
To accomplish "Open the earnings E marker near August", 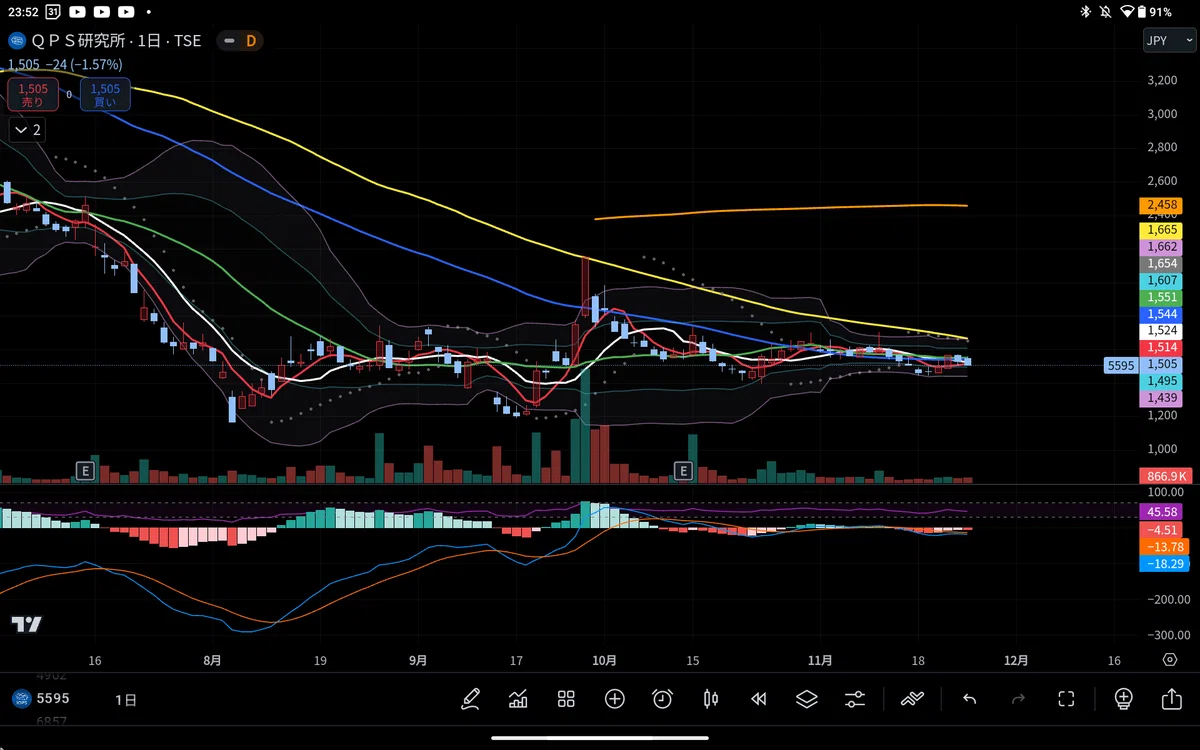I will pos(86,470).
